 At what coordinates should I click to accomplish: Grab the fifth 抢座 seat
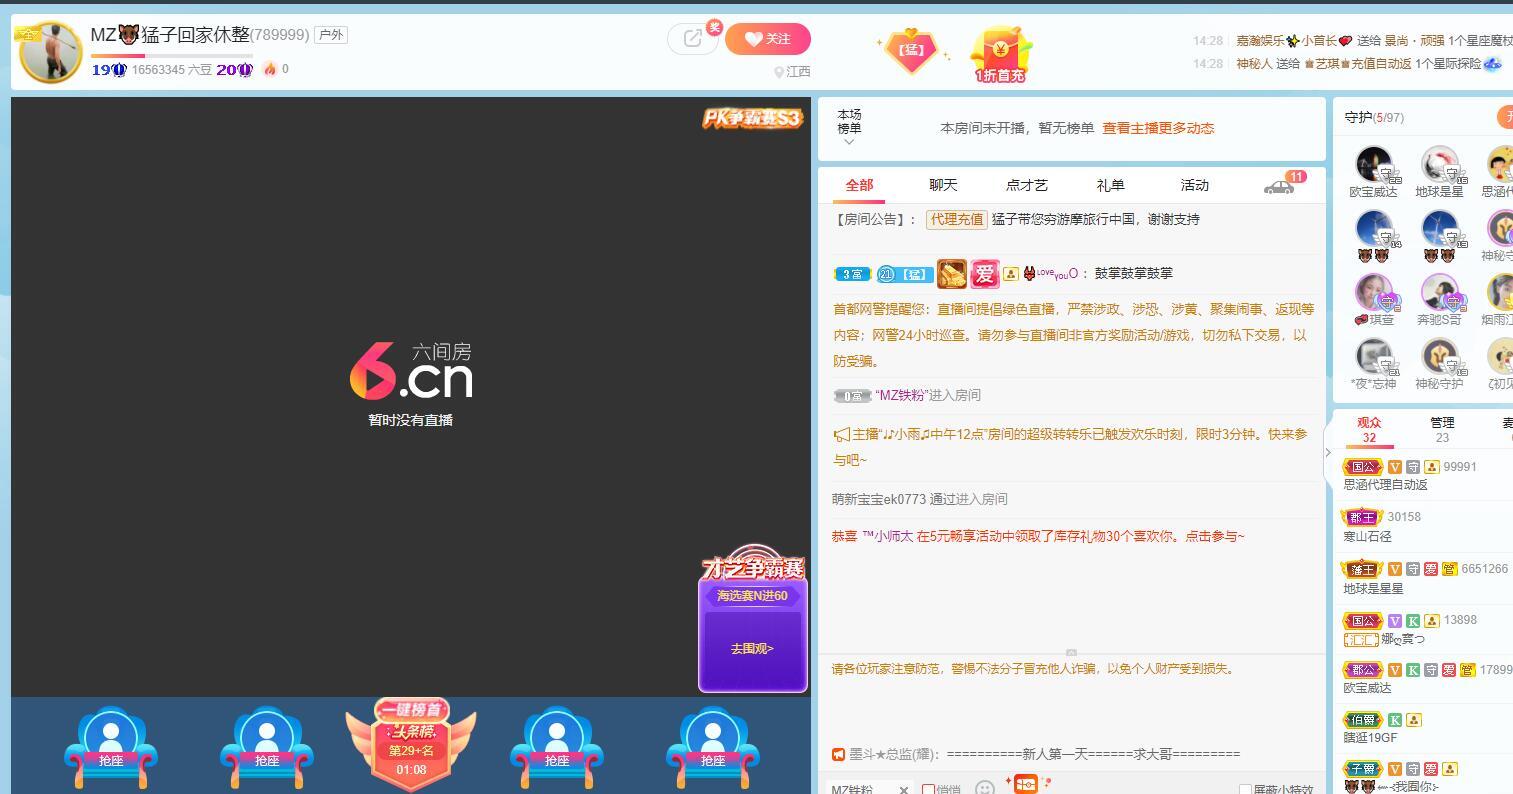[713, 748]
